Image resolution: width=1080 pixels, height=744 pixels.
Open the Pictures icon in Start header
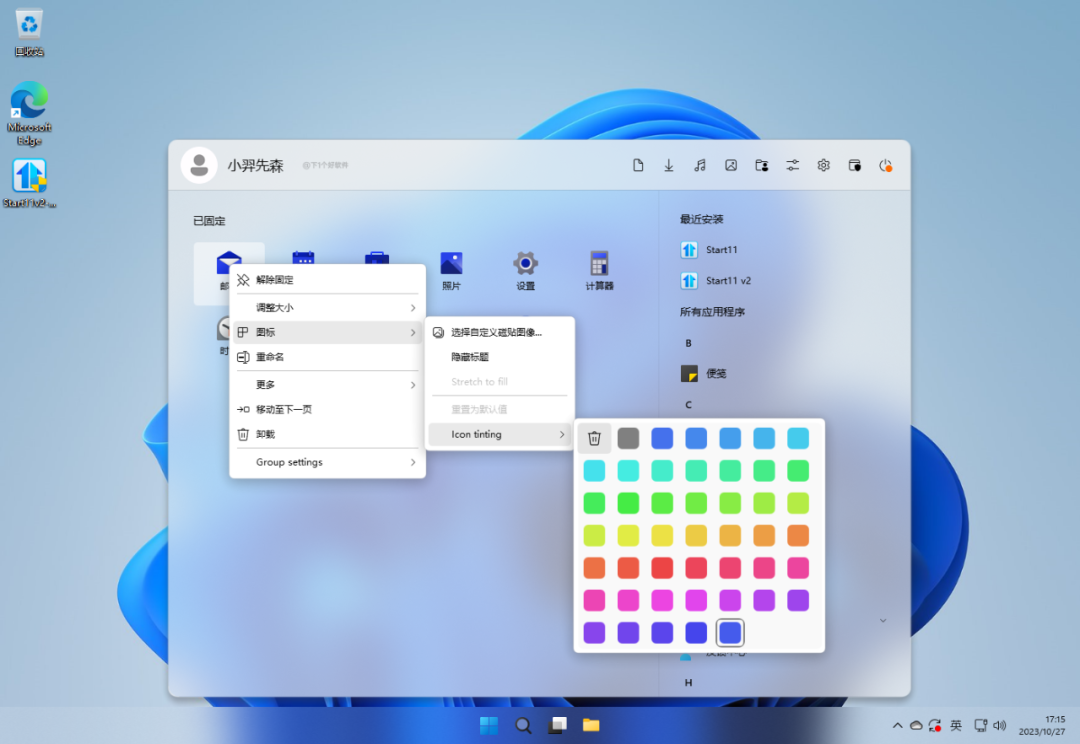pos(731,165)
